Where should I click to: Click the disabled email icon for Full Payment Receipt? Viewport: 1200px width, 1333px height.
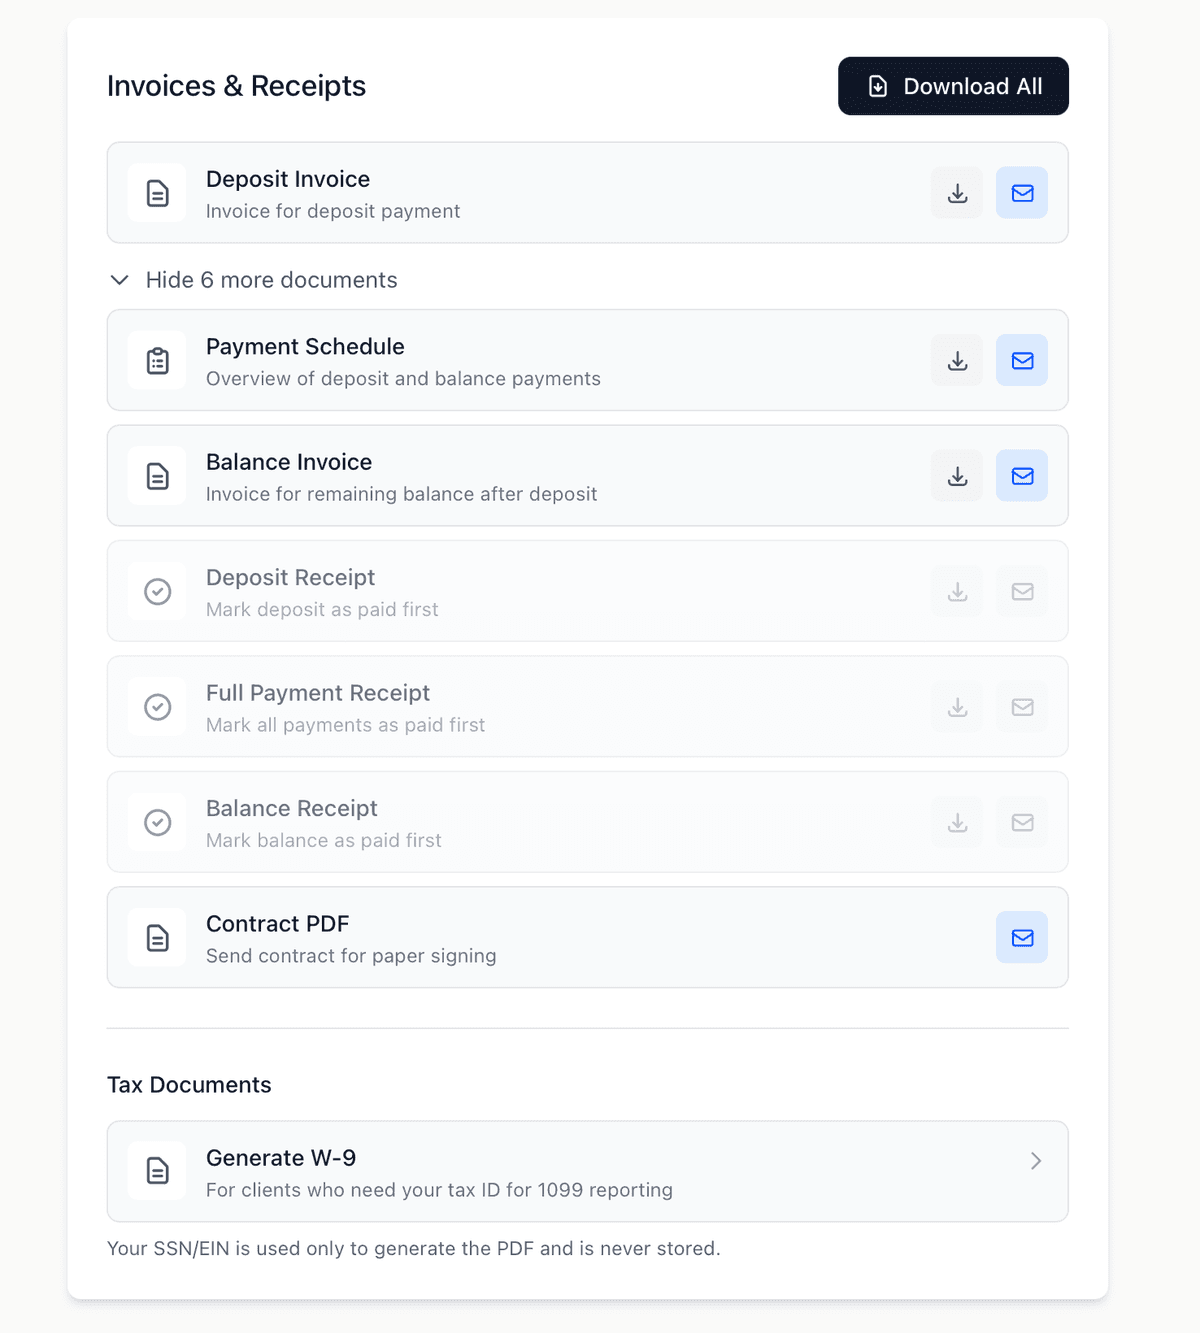click(1021, 707)
